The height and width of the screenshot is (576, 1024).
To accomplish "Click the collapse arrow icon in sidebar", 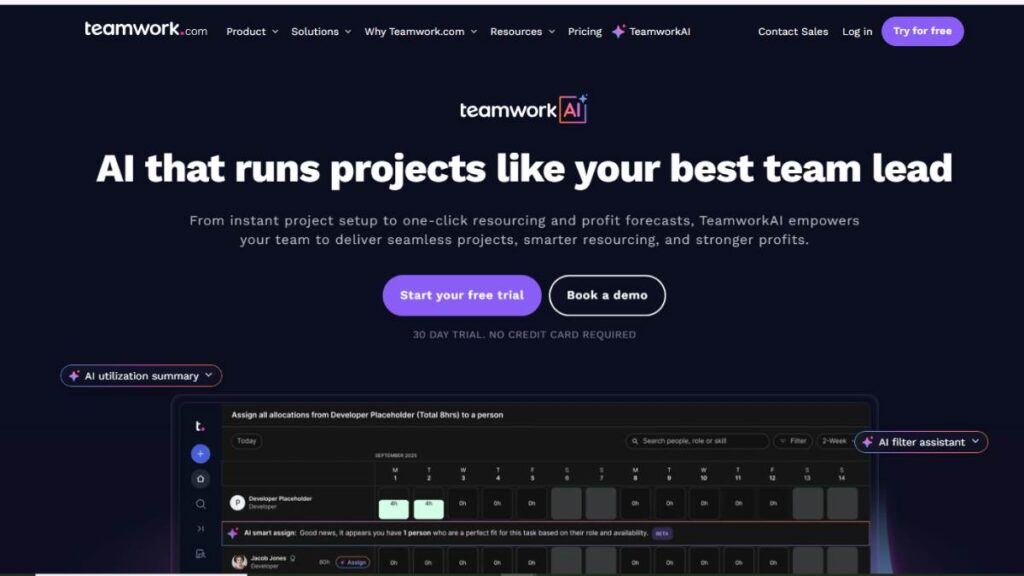I will coord(200,528).
